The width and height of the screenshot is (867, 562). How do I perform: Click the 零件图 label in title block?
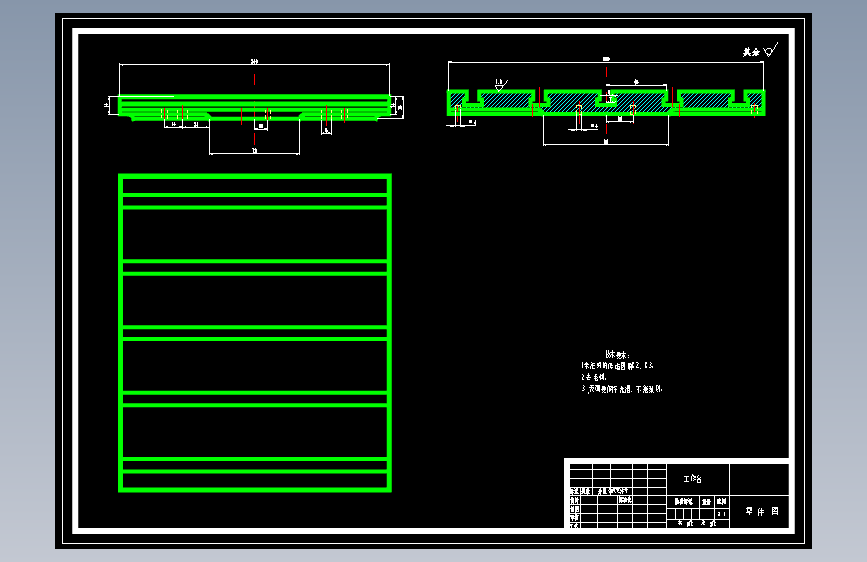(x=762, y=512)
